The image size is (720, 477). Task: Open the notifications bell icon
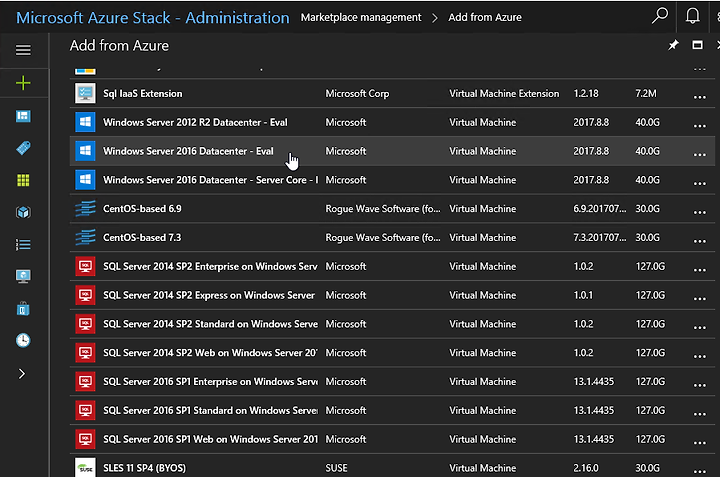coord(692,16)
